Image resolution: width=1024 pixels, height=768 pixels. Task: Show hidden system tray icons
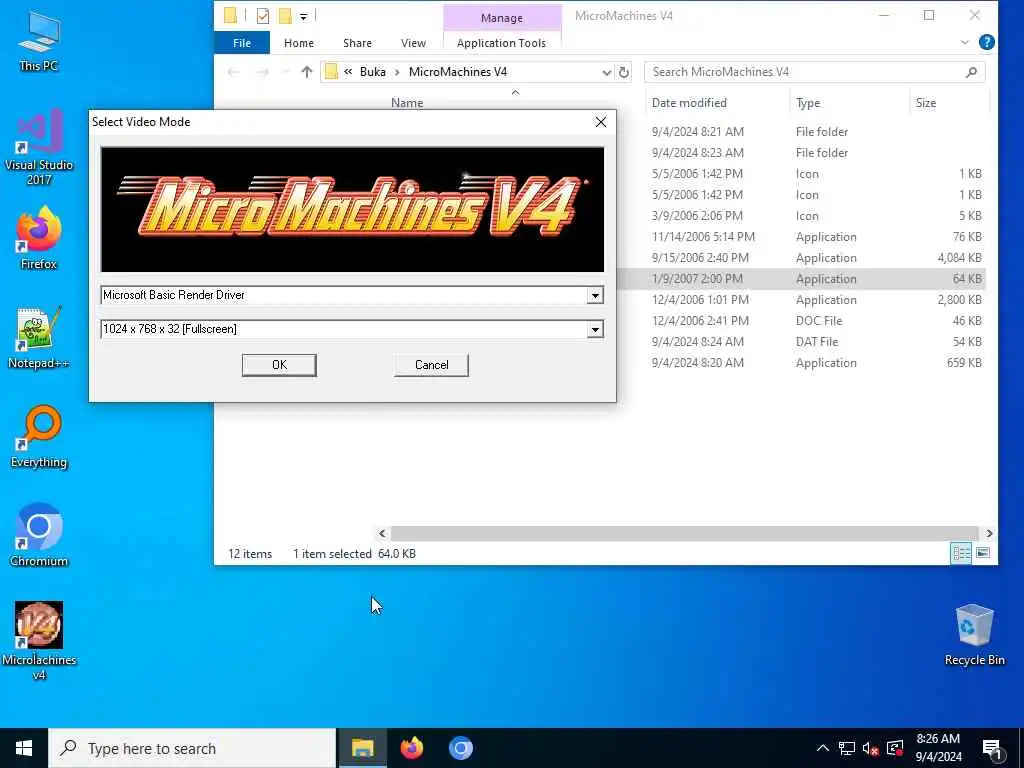pos(823,748)
